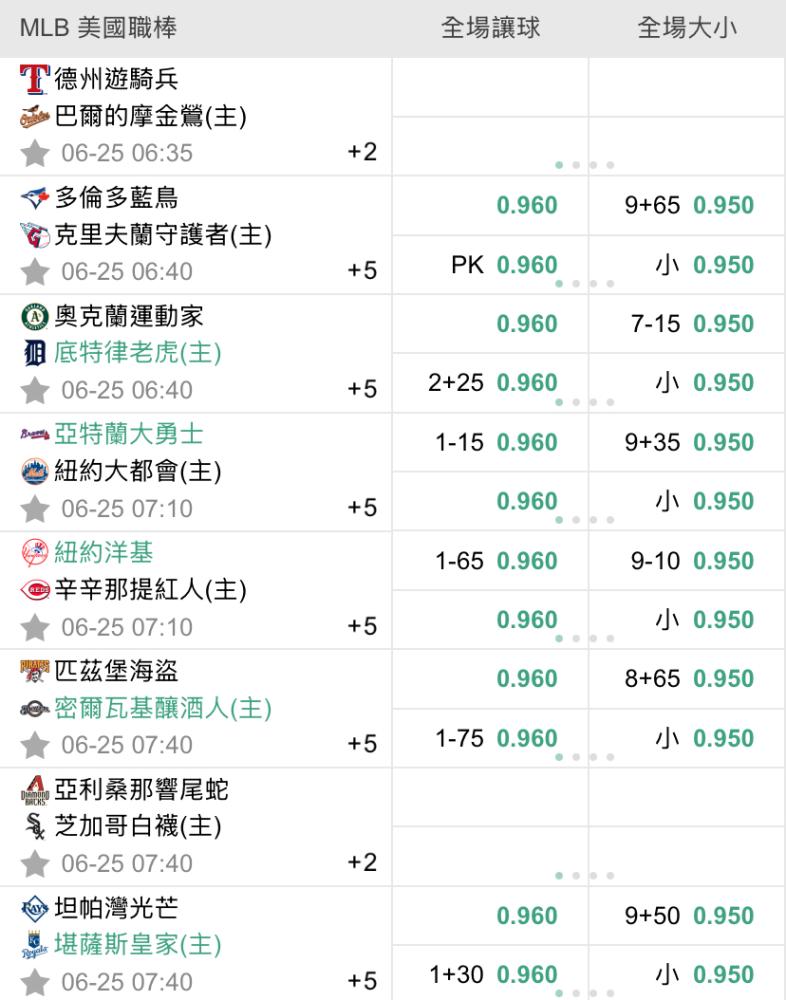Image resolution: width=786 pixels, height=1000 pixels.
Task: Select over 9+50 0.950 for Rays game
Action: [687, 916]
